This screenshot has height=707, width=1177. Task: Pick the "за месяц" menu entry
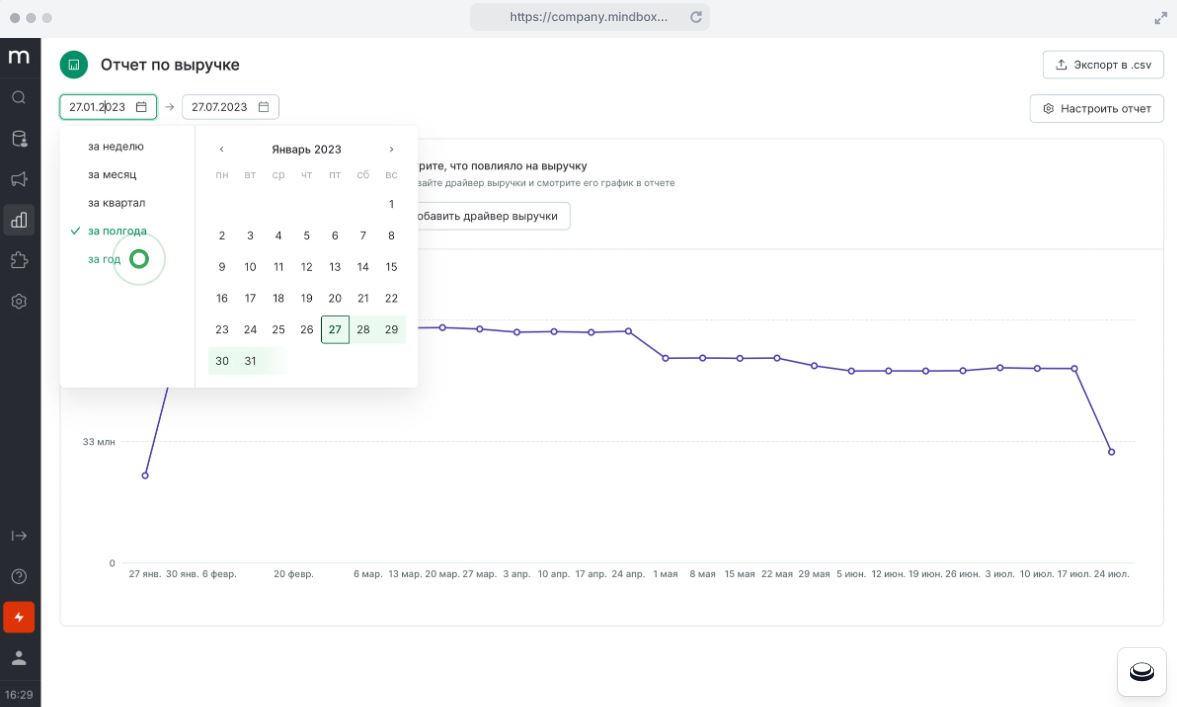pyautogui.click(x=112, y=174)
